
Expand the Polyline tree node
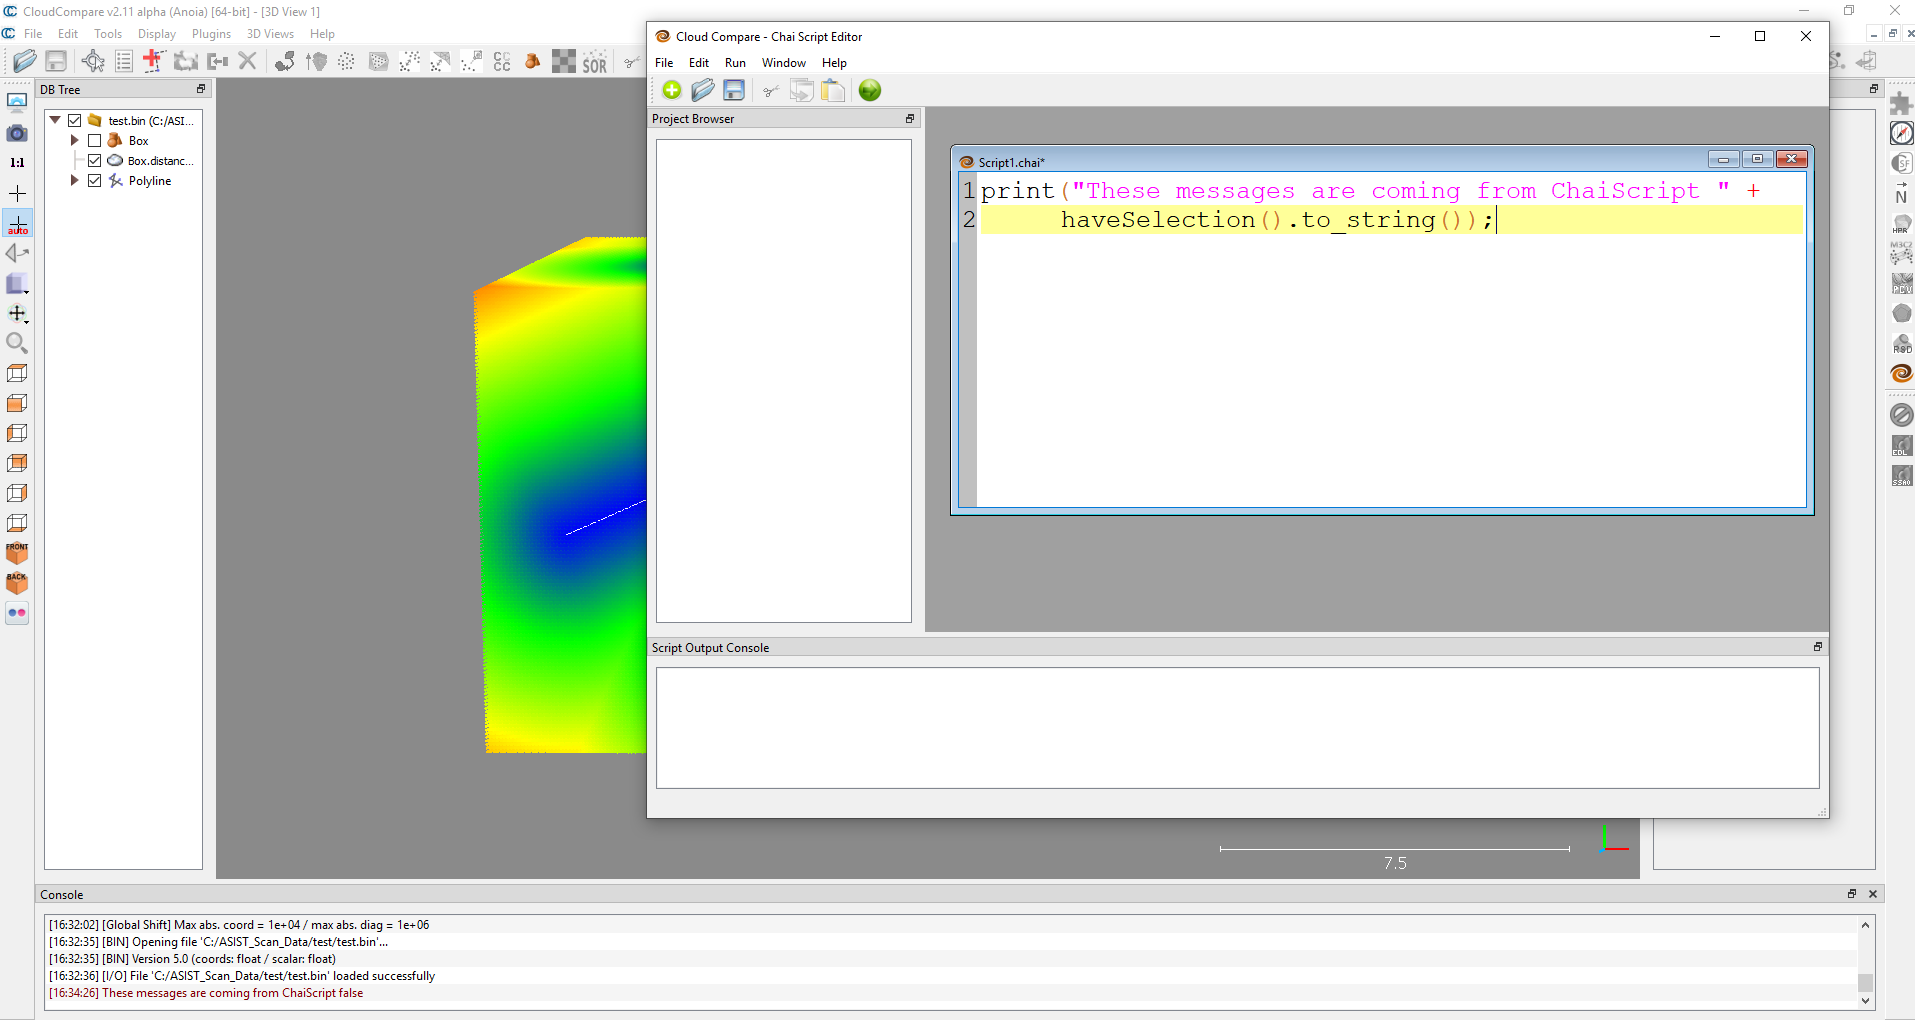coord(75,181)
